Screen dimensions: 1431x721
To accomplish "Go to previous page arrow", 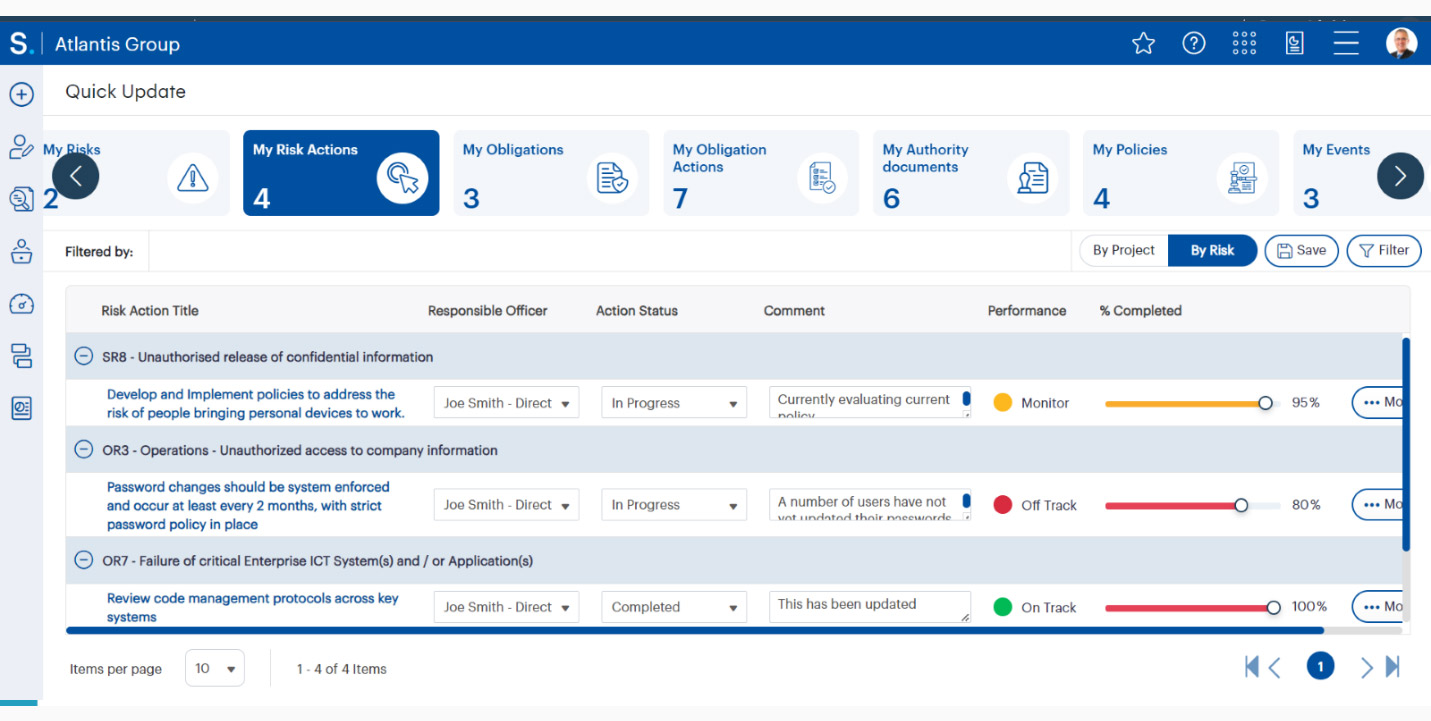I will [1275, 667].
